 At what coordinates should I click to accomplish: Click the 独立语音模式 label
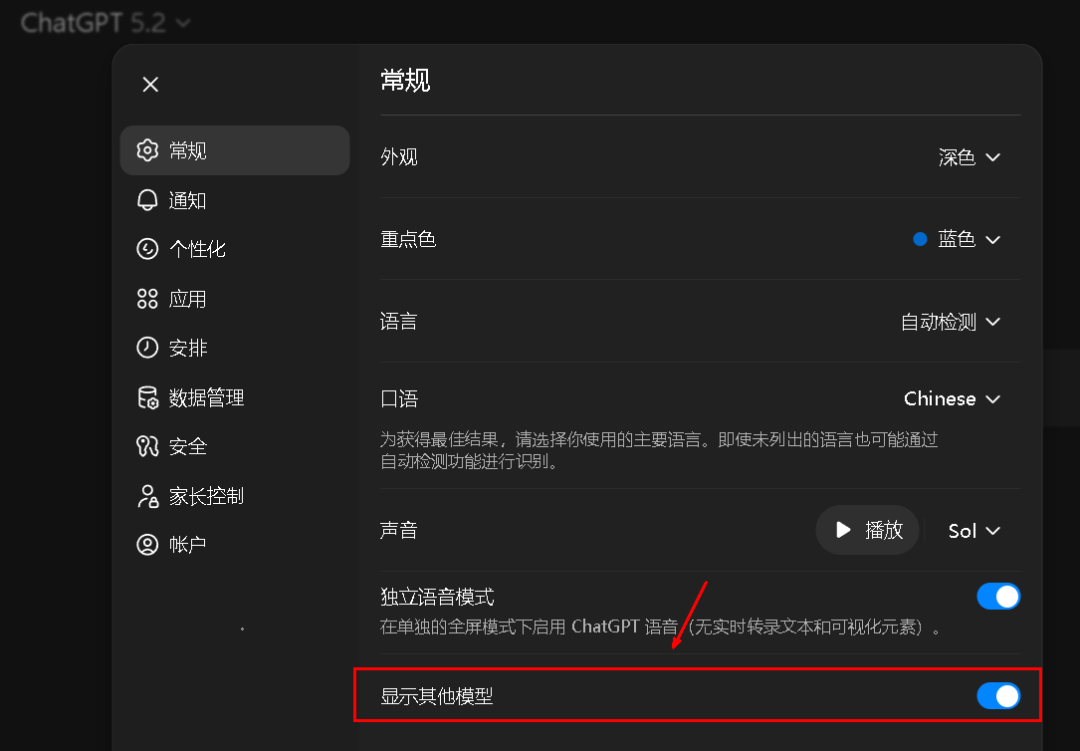(437, 597)
